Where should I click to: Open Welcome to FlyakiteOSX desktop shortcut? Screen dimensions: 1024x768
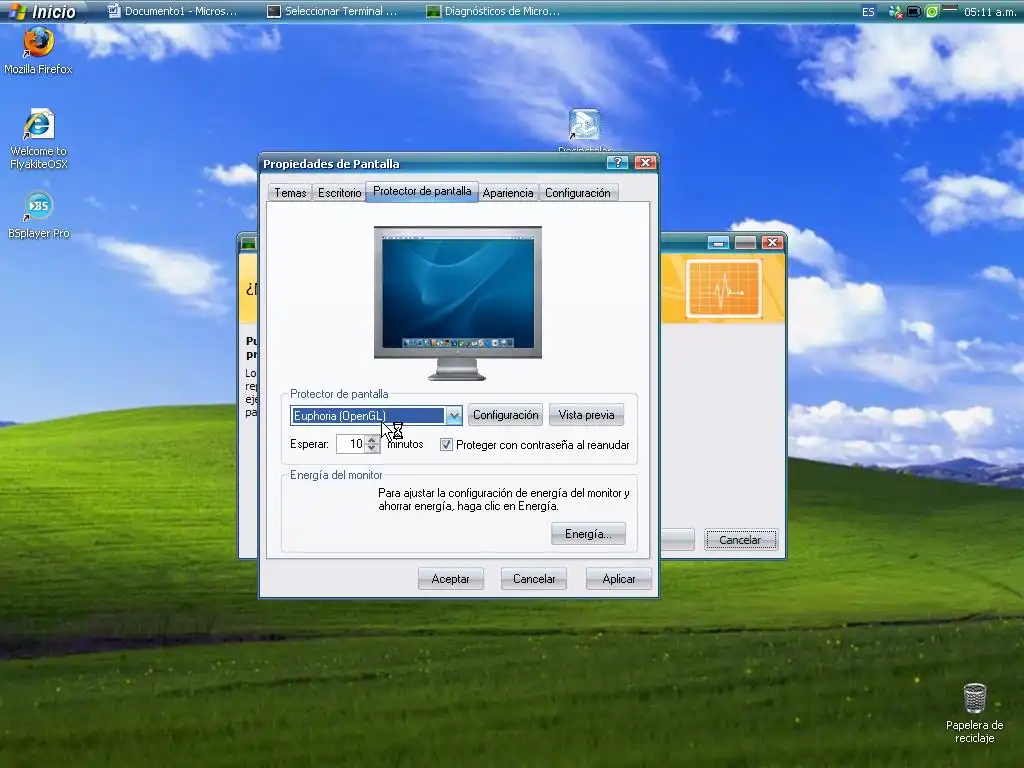(38, 139)
